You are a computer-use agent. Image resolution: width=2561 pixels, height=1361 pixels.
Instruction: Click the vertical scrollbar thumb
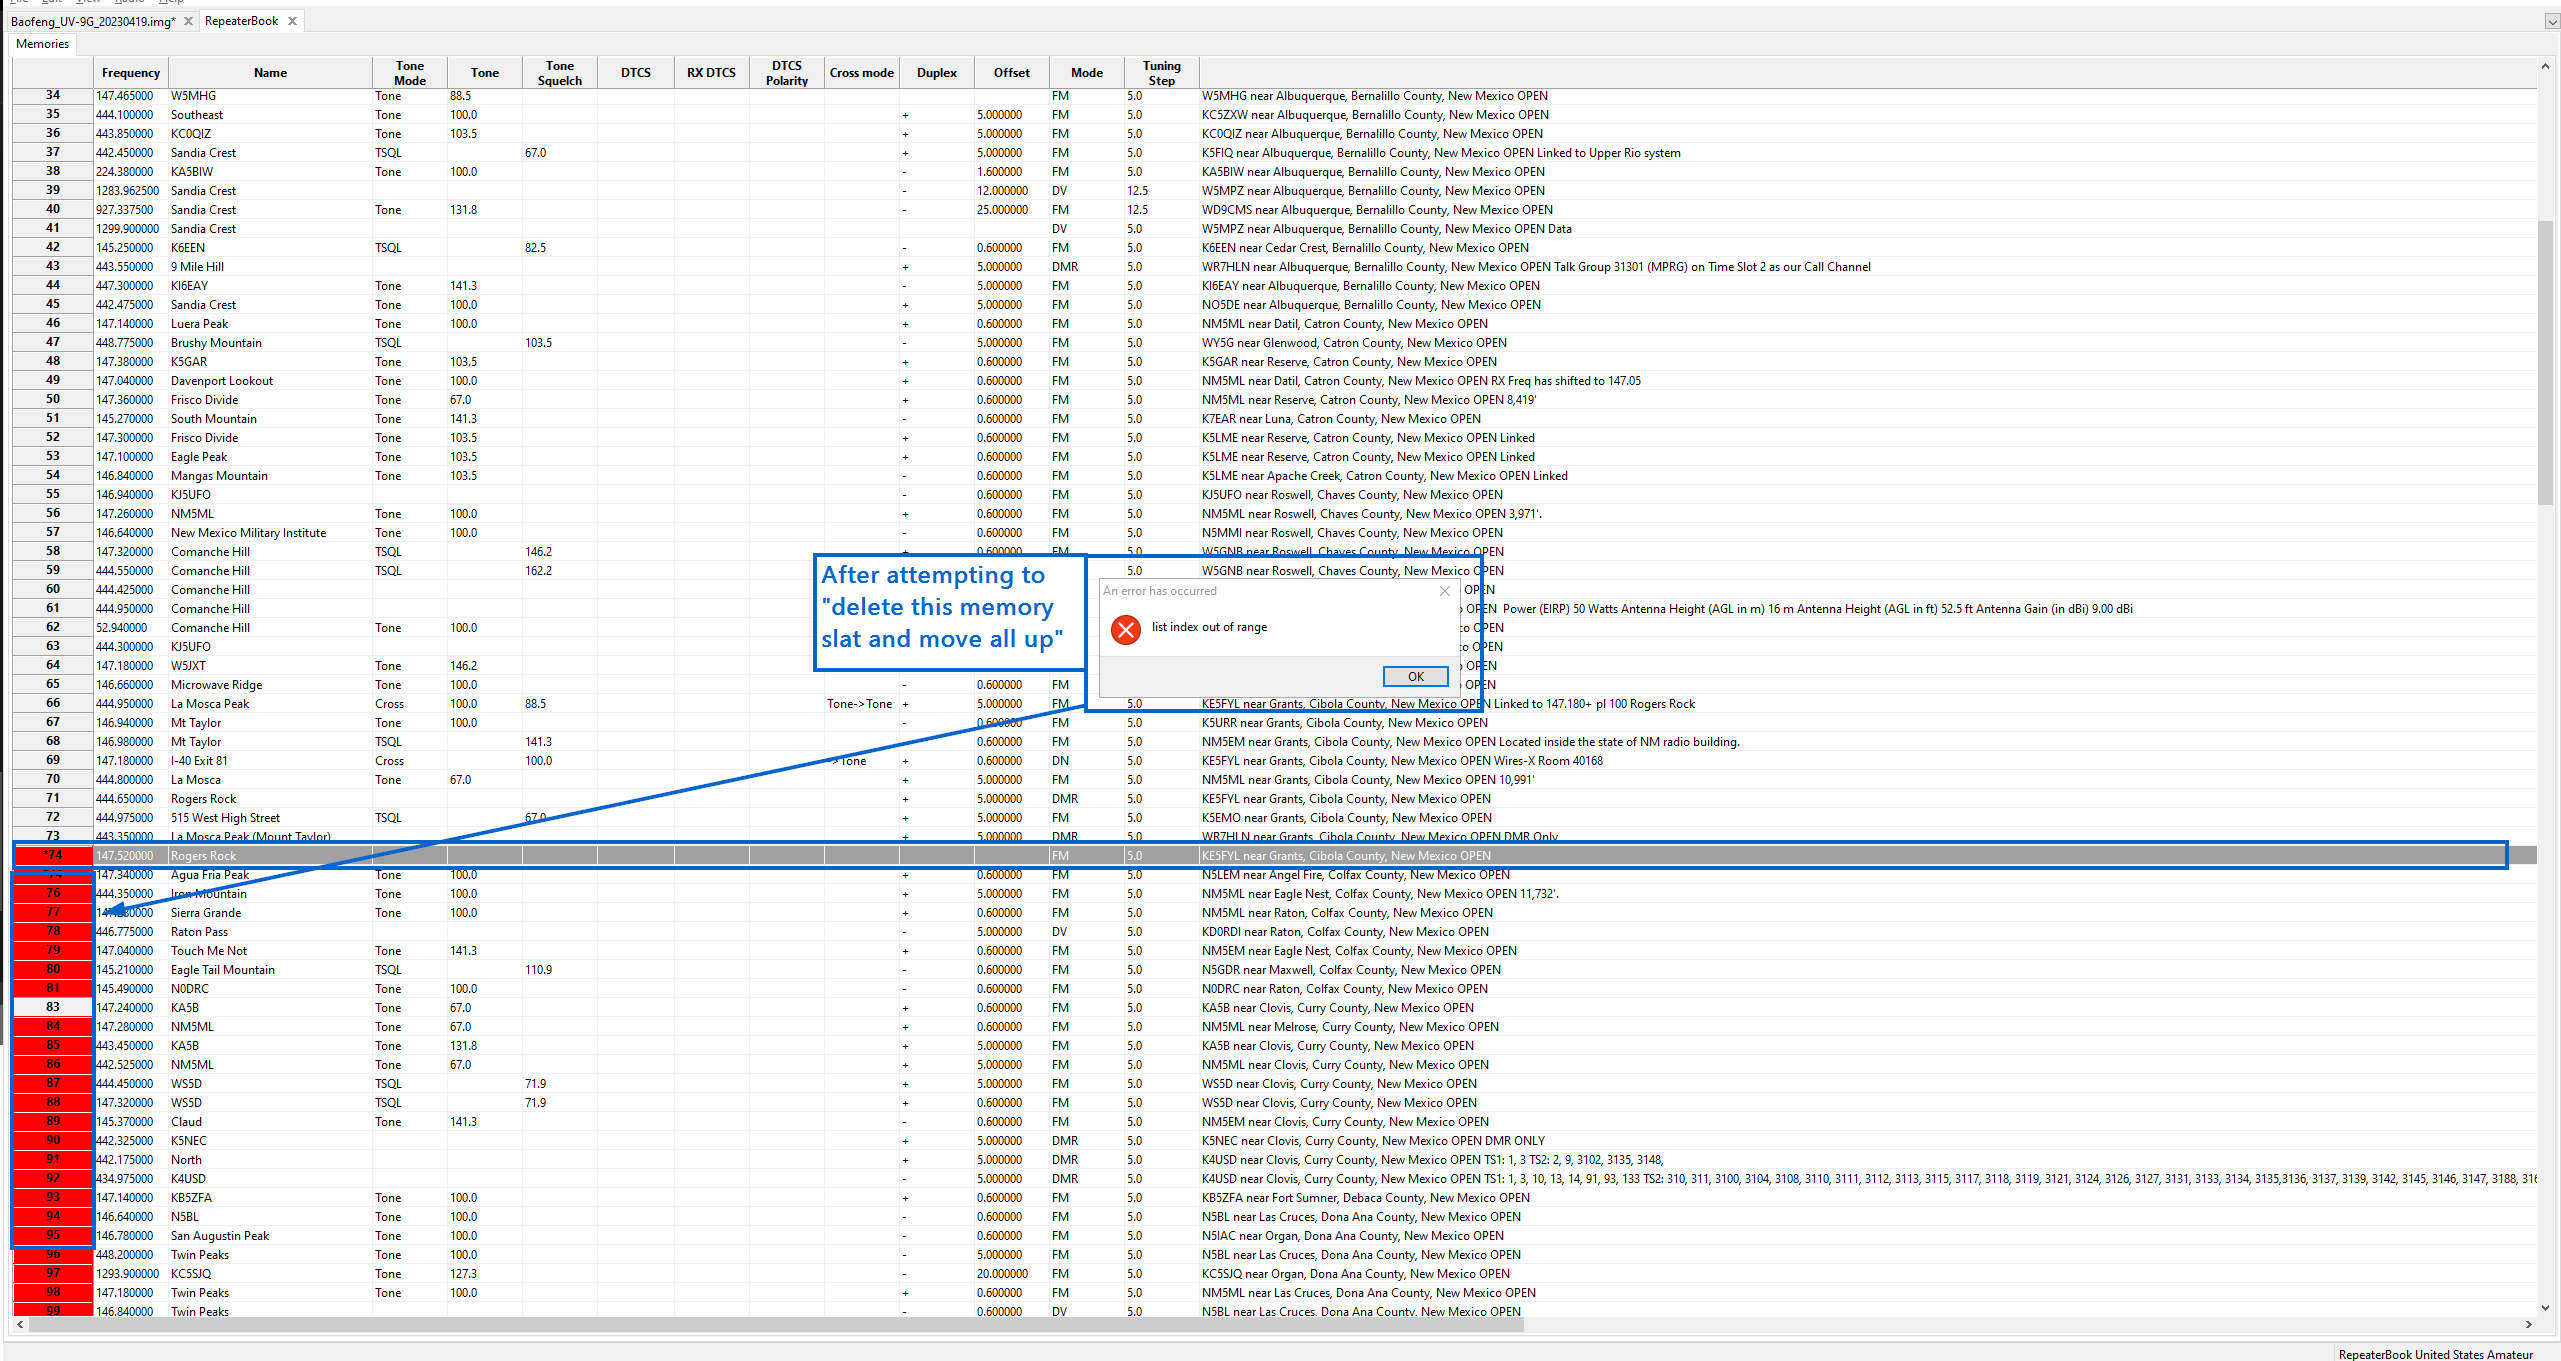pyautogui.click(x=2545, y=362)
